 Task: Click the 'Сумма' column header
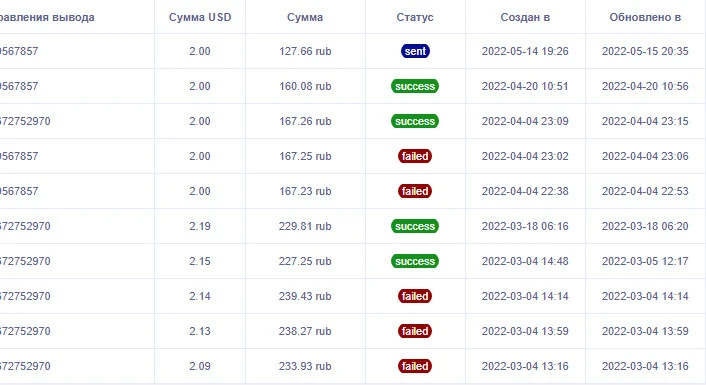[305, 17]
